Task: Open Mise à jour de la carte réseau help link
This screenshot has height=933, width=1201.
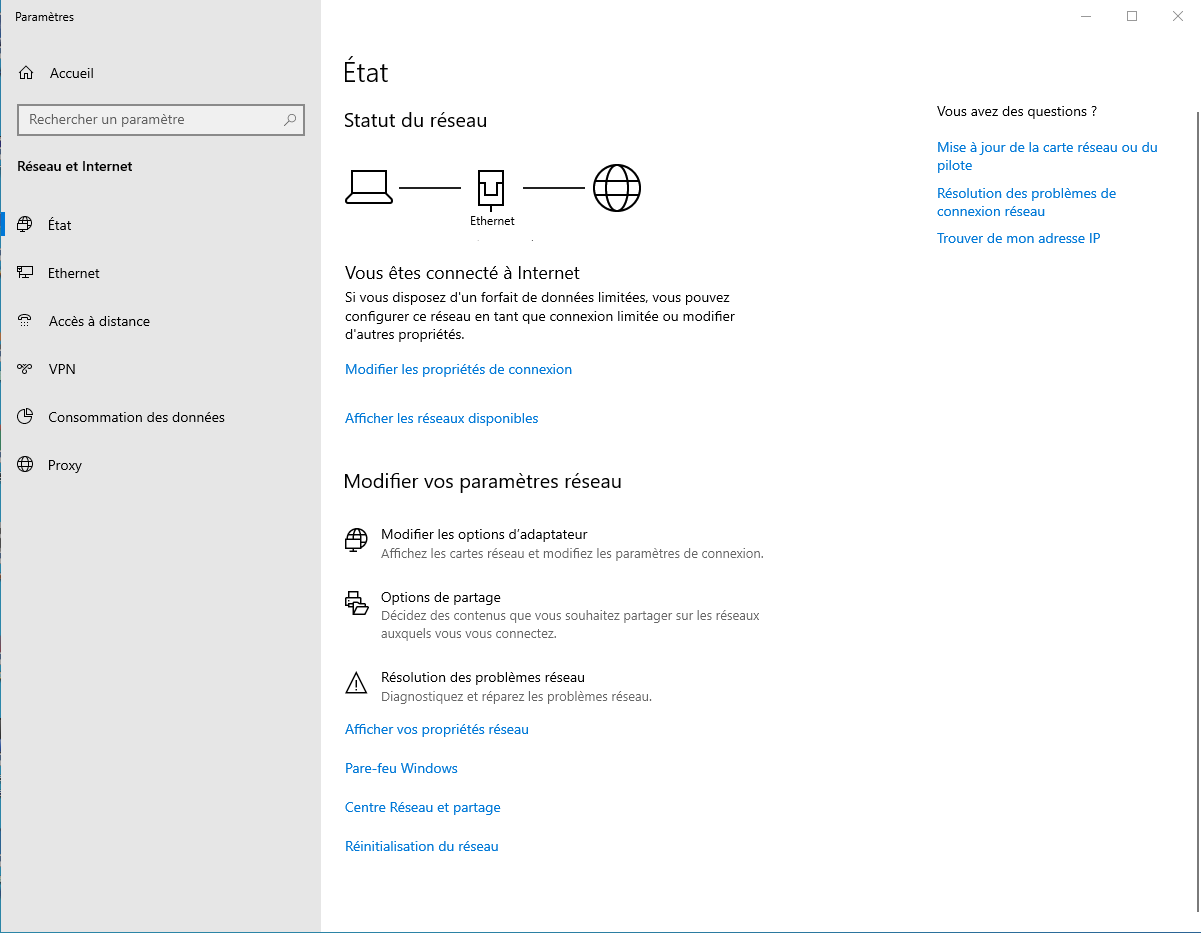Action: pyautogui.click(x=1047, y=156)
